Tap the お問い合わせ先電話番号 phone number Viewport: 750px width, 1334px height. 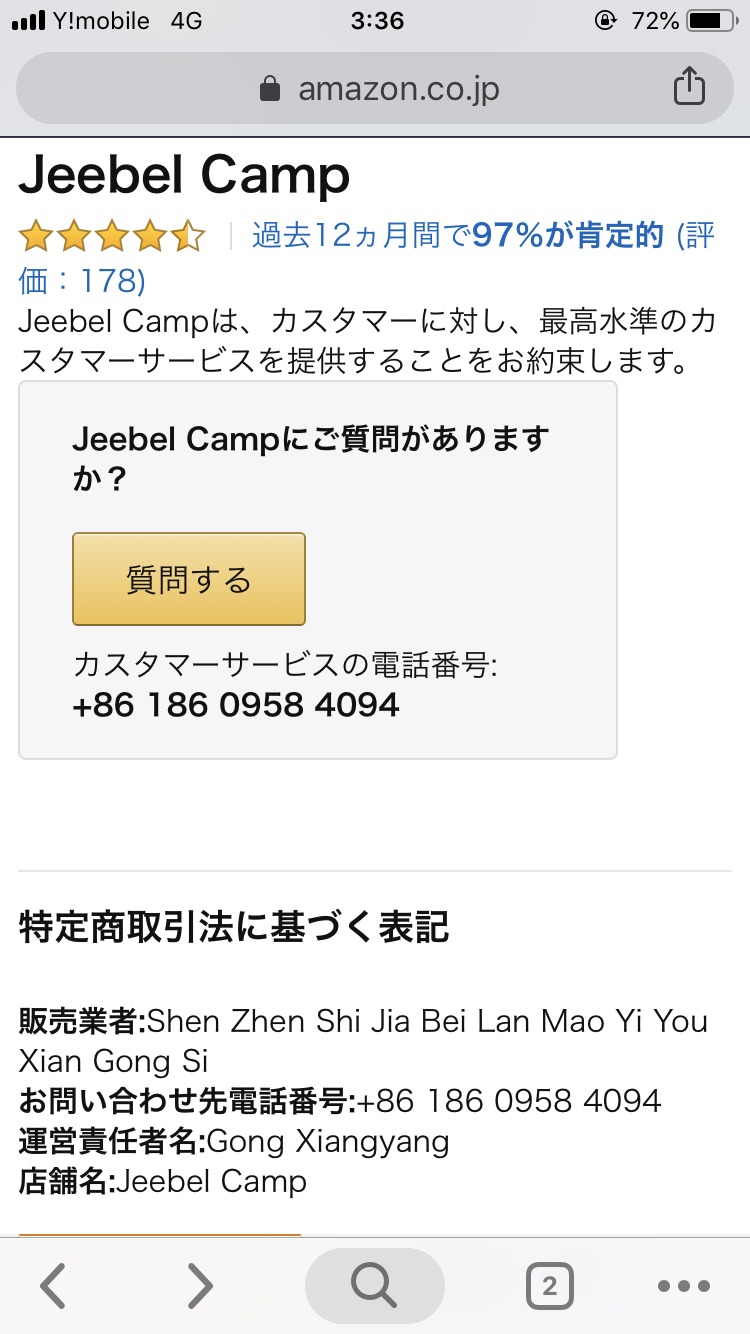pyautogui.click(x=509, y=1101)
